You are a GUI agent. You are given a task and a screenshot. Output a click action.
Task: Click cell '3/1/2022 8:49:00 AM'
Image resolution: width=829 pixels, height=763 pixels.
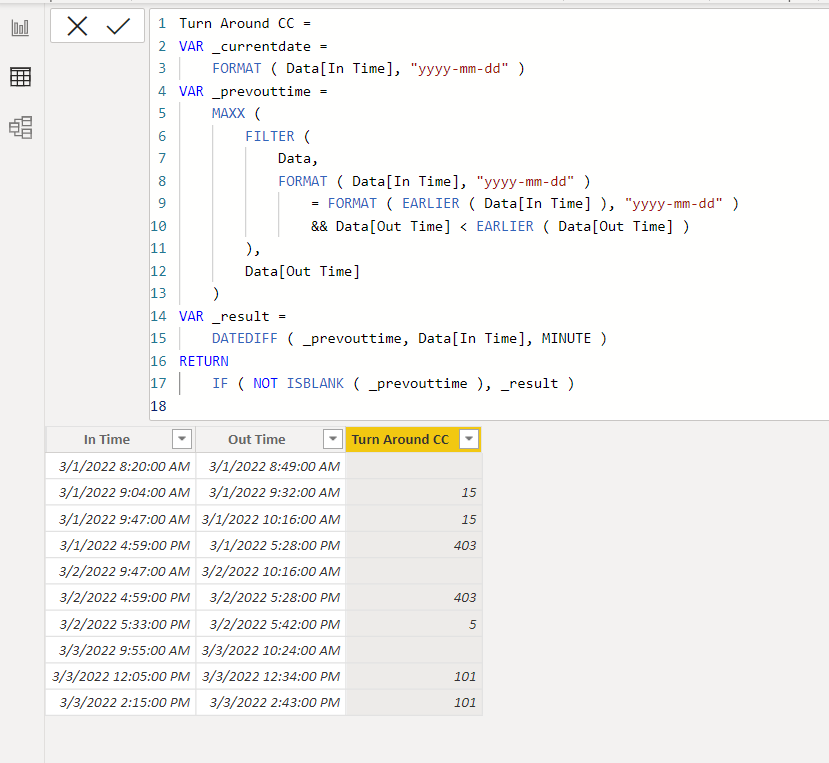click(x=271, y=466)
